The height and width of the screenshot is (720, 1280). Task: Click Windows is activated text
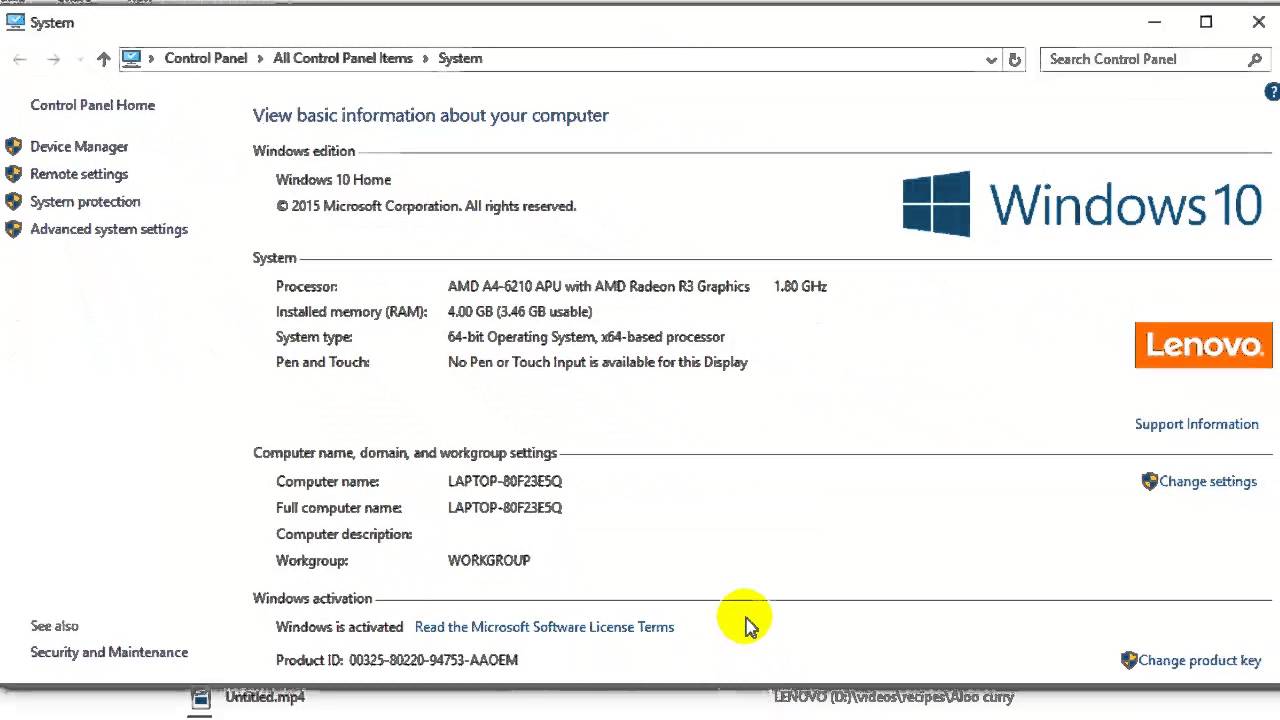coord(339,627)
